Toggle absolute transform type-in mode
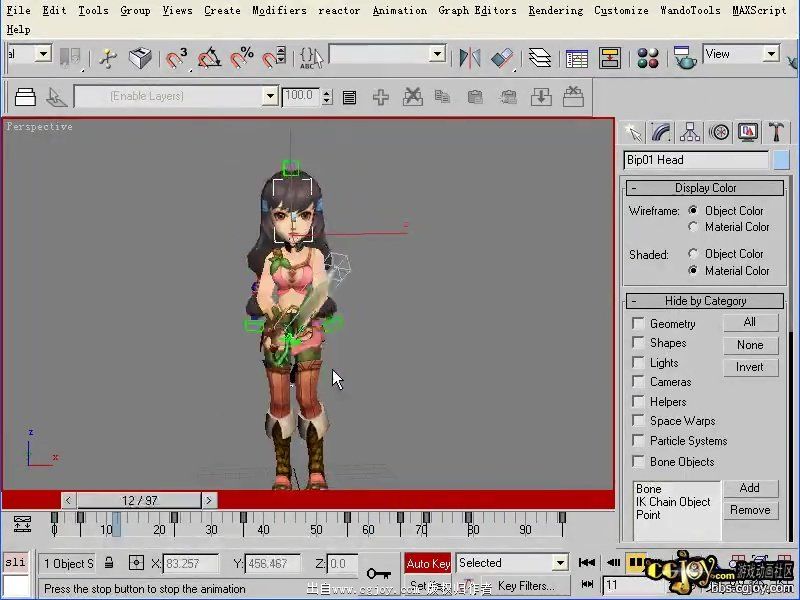 point(136,563)
